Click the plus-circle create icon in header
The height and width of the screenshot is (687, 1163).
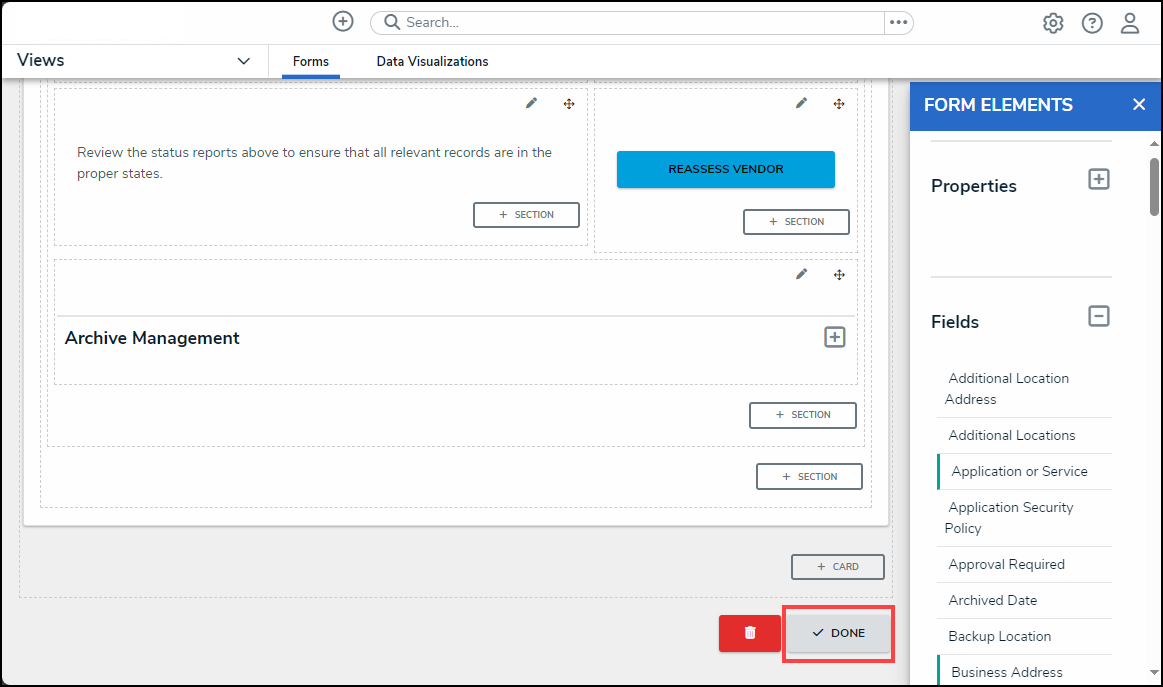(343, 22)
